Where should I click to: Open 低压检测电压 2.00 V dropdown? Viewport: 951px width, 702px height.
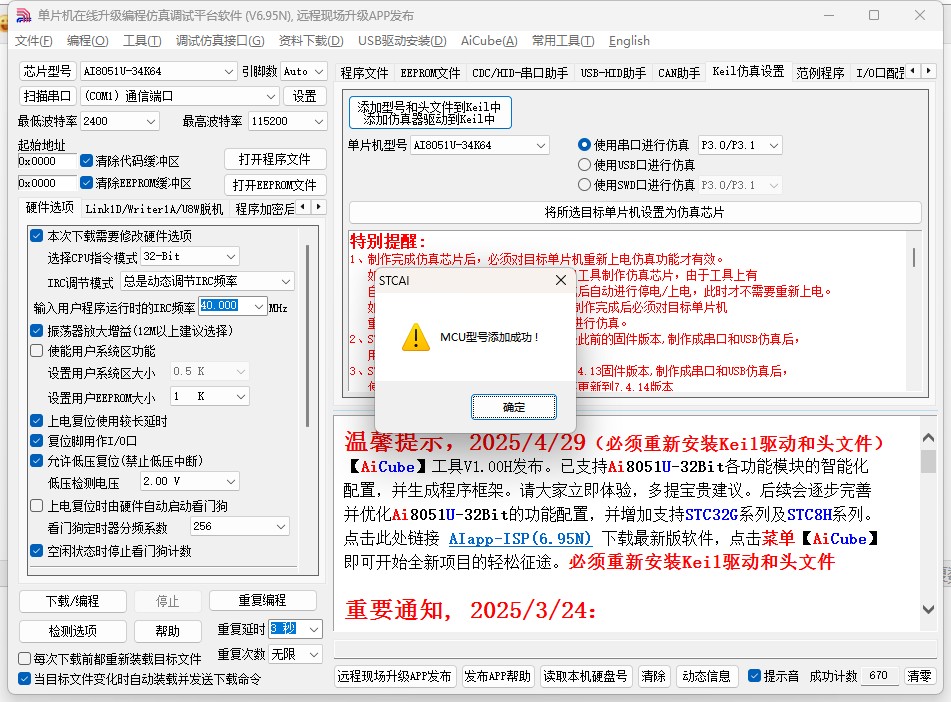[x=189, y=481]
